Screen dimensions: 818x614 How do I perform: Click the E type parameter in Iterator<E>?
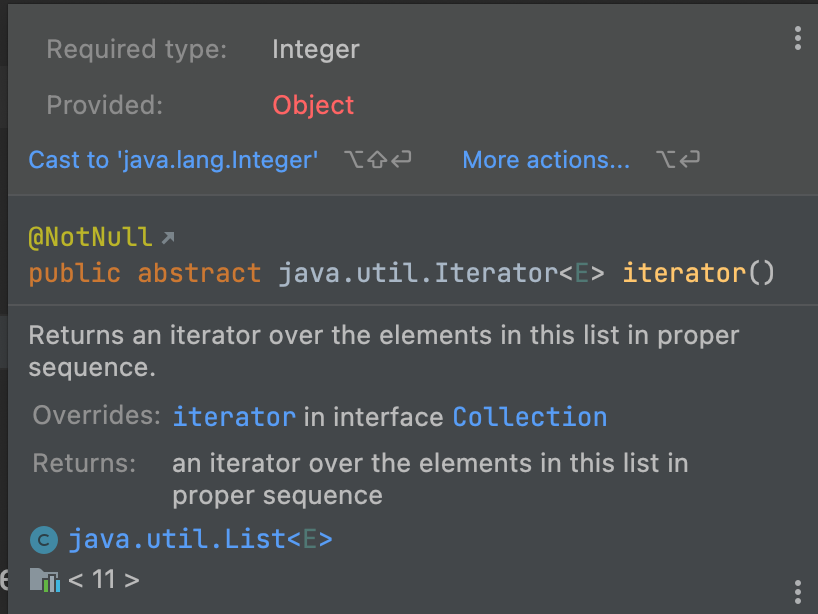(x=581, y=273)
